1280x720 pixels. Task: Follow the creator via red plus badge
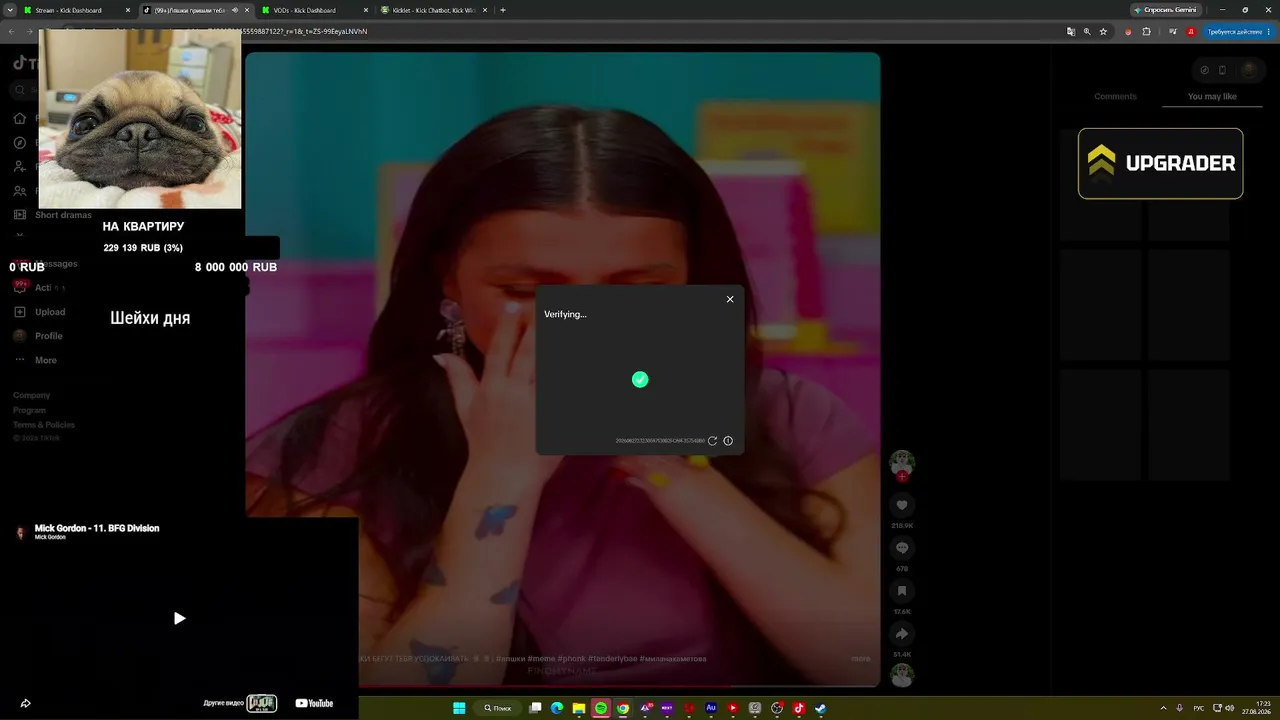902,477
